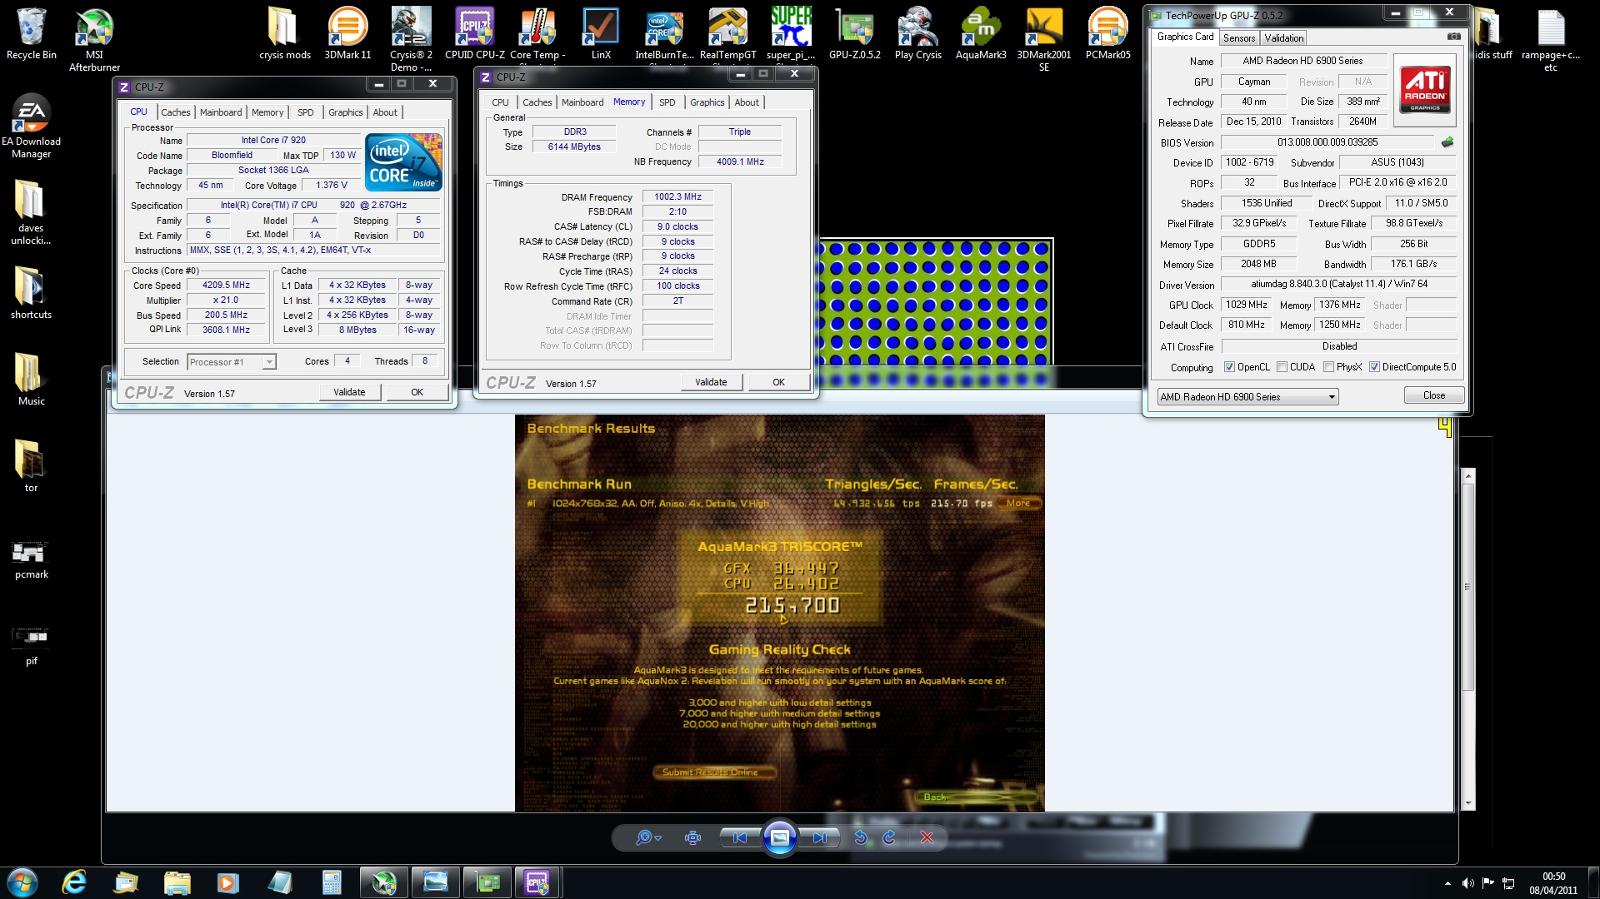The image size is (1600, 899).
Task: Toggle the PhysX checkbox in GPU-Z
Action: (1328, 367)
